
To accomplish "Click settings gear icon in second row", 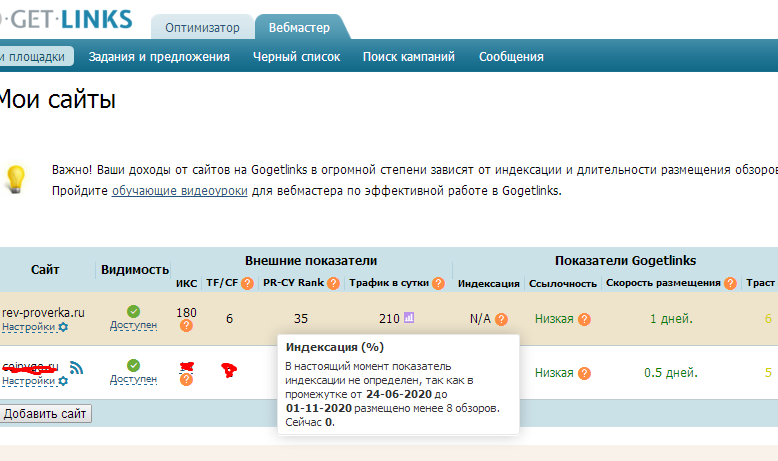I will click(x=63, y=381).
